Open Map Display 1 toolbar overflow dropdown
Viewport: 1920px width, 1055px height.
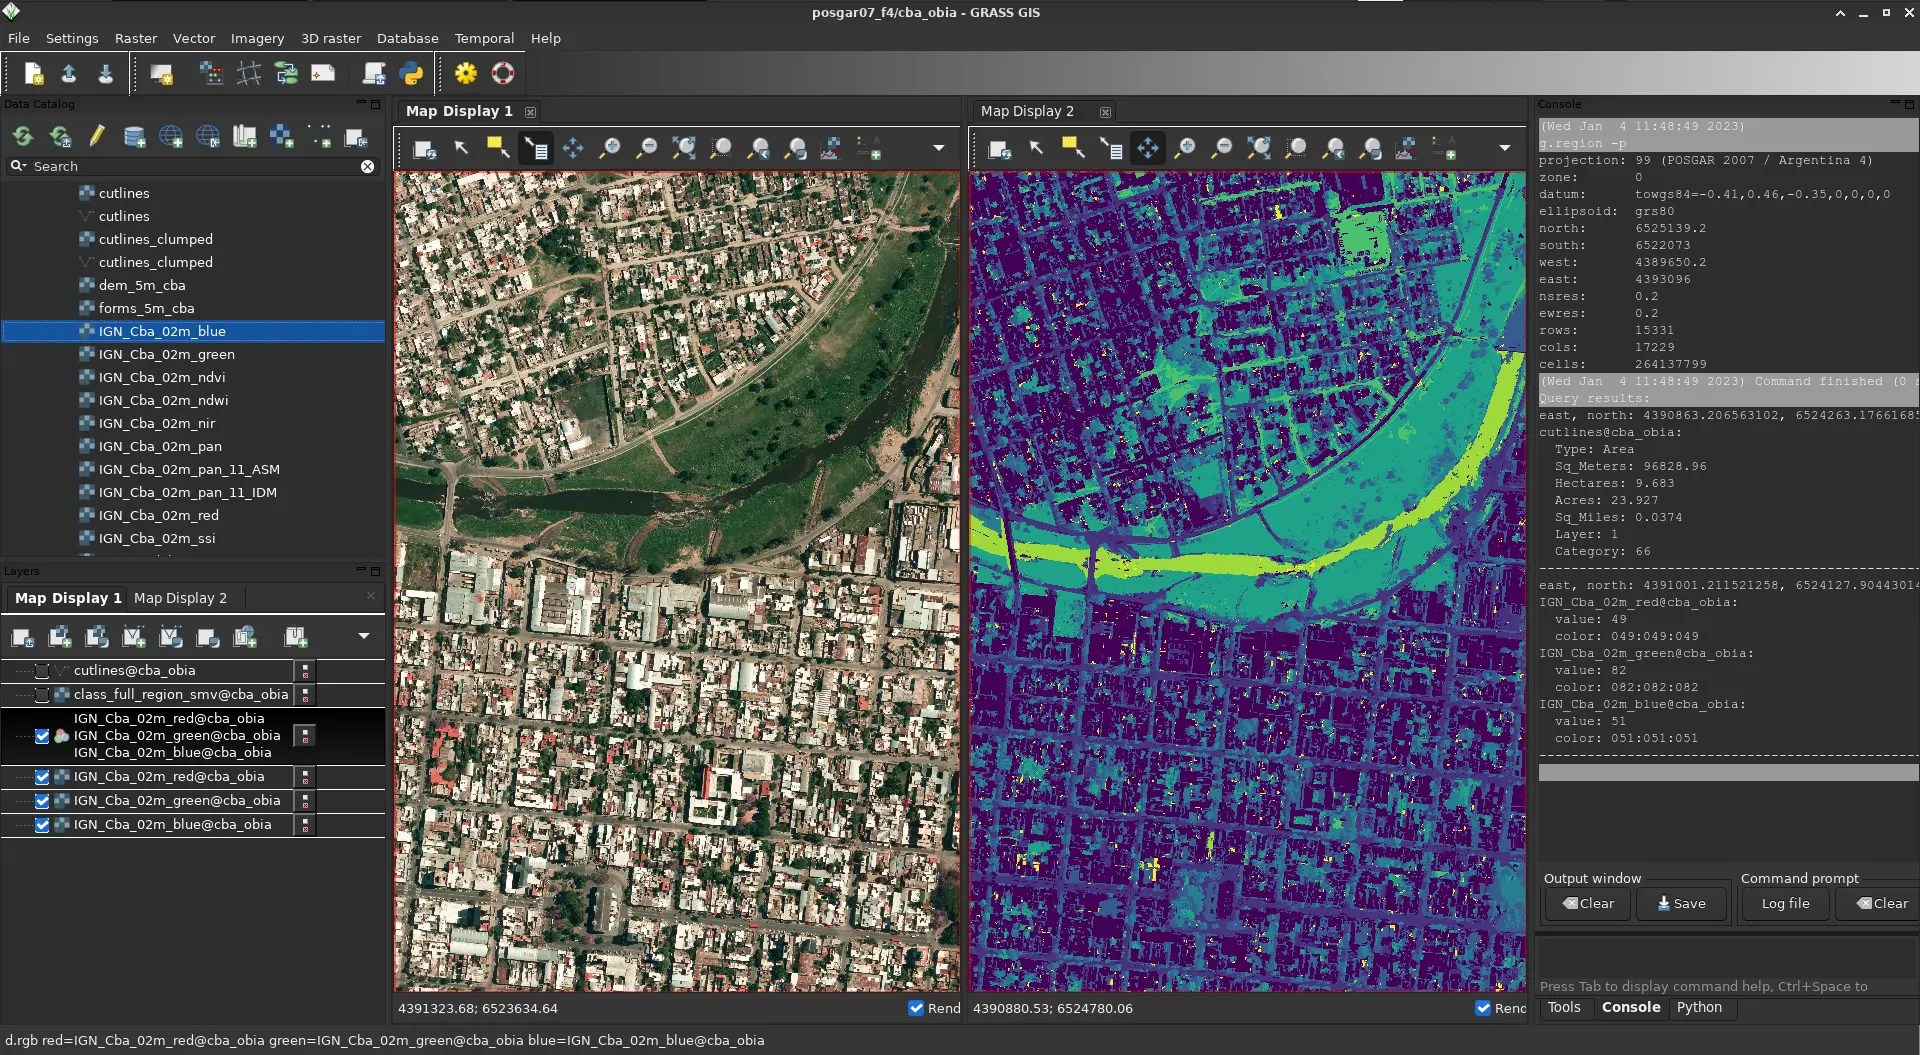coord(938,147)
